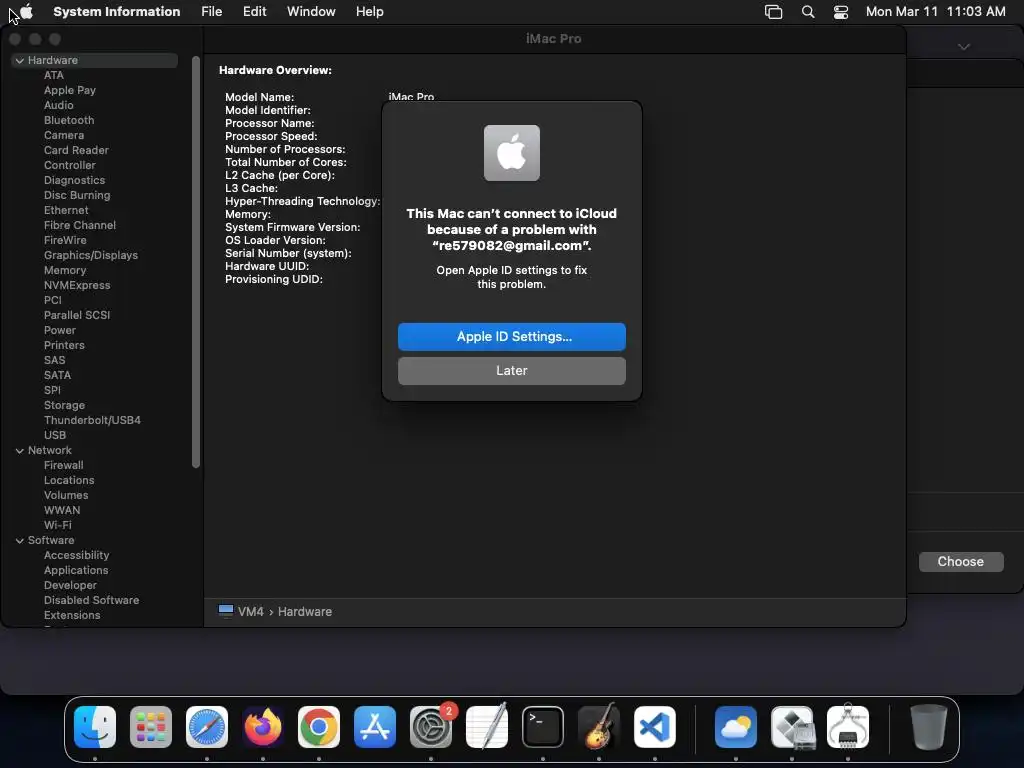
Task: Open Control Center in menu bar
Action: tap(840, 12)
